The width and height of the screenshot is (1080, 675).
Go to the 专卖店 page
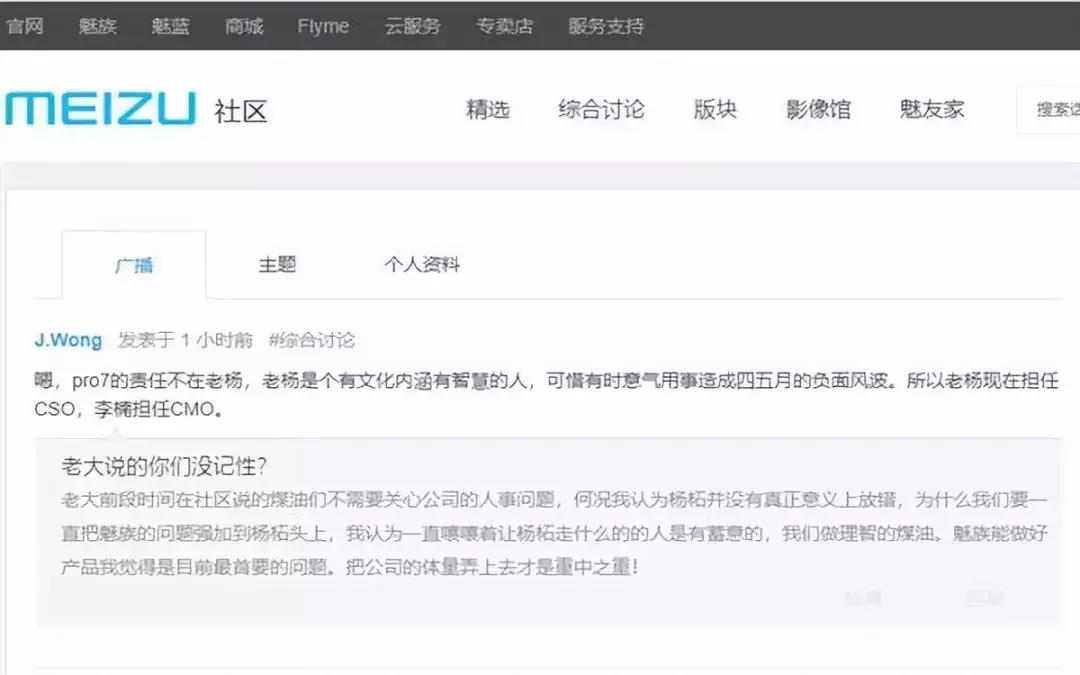[x=505, y=26]
